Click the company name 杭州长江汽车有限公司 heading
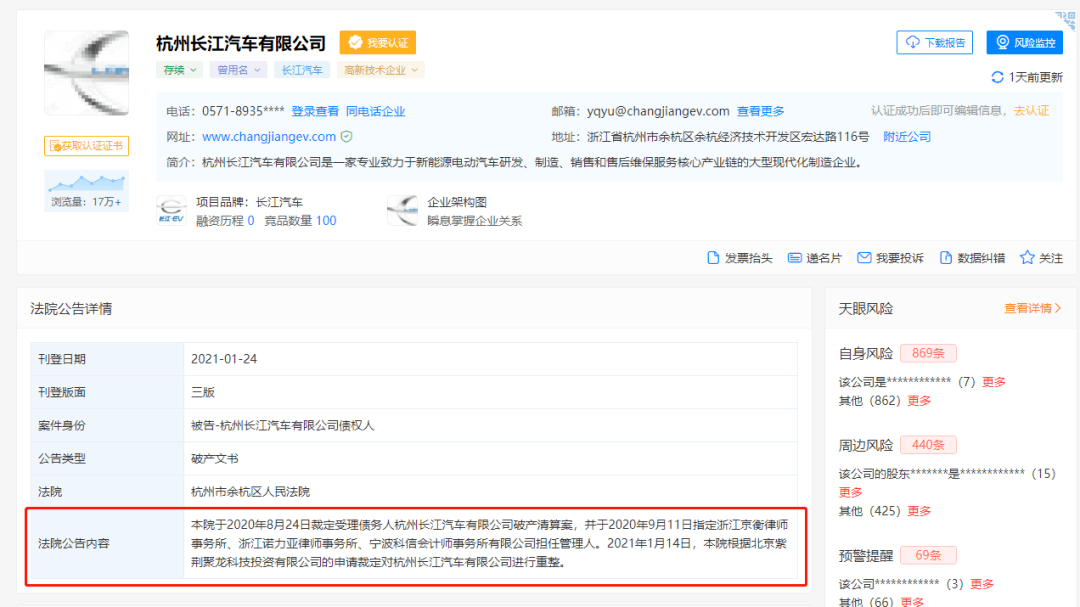Screen dimensions: 1080x607 [240, 43]
